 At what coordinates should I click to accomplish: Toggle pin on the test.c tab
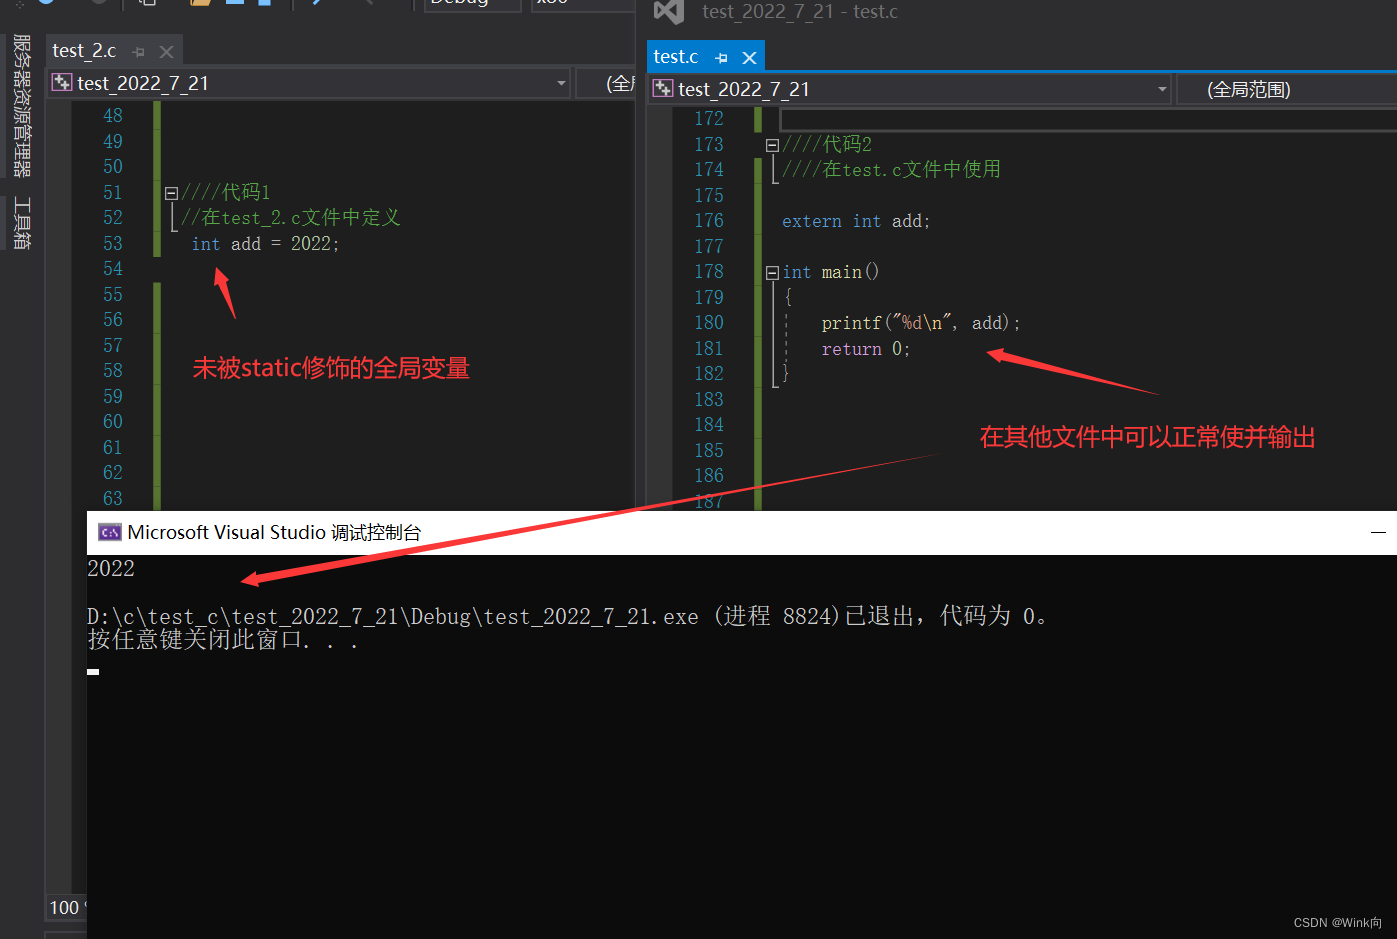[x=721, y=58]
